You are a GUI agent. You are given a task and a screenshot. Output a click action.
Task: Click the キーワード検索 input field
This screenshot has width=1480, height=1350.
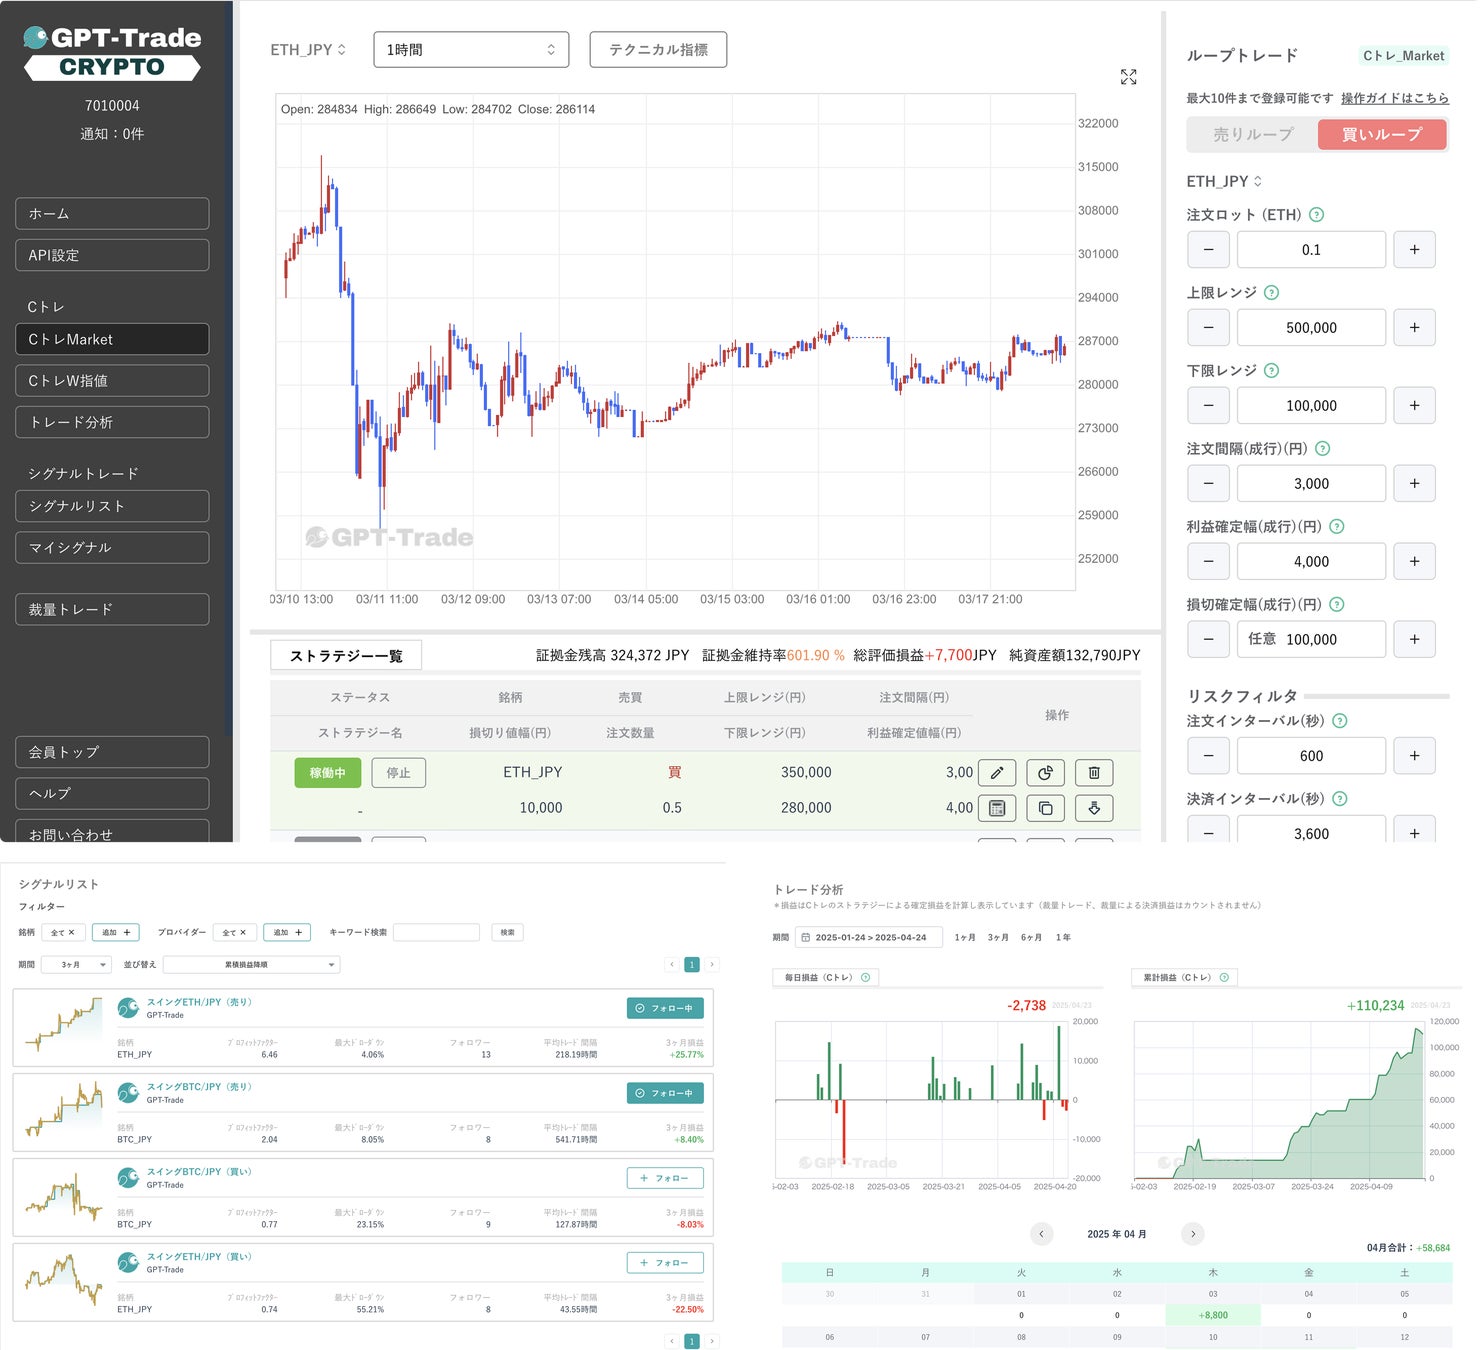(x=436, y=932)
